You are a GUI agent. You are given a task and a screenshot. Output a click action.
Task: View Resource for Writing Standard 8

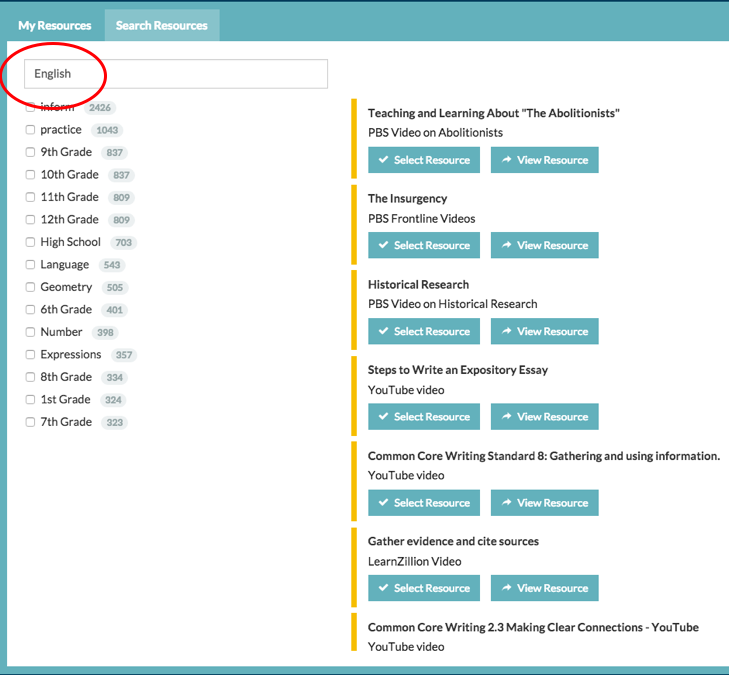[545, 503]
